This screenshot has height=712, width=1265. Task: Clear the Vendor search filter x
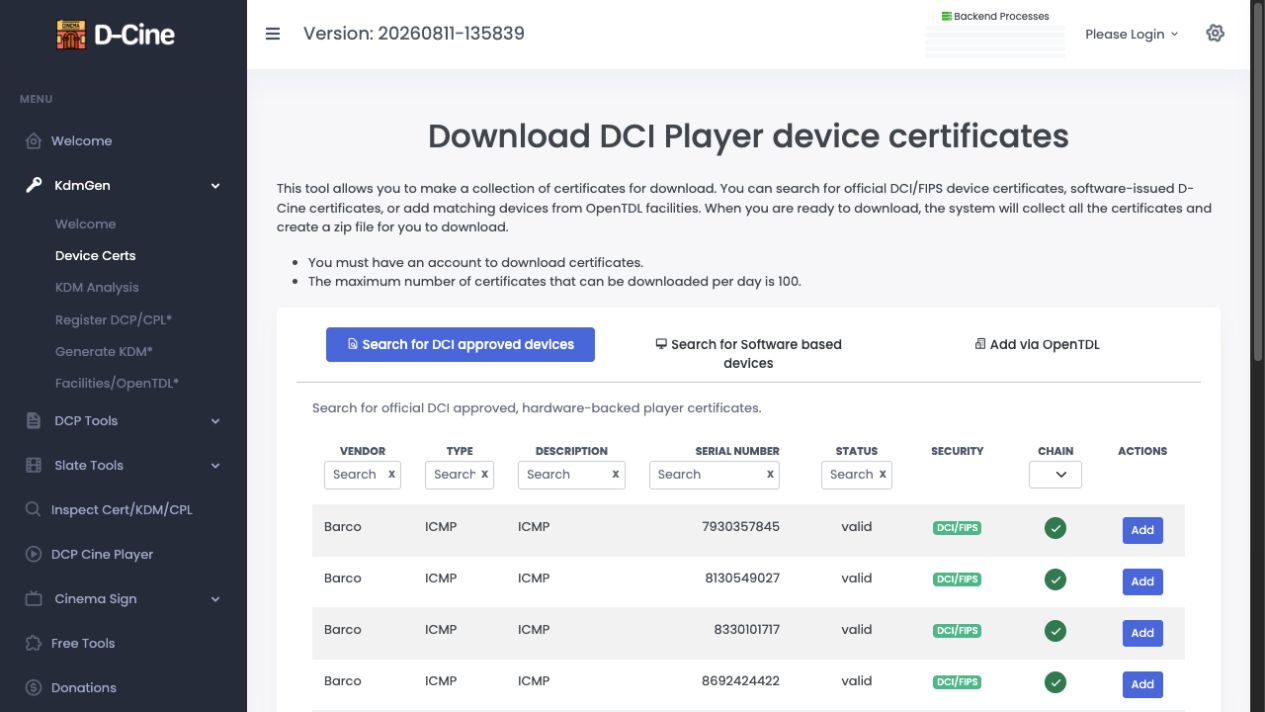point(391,475)
